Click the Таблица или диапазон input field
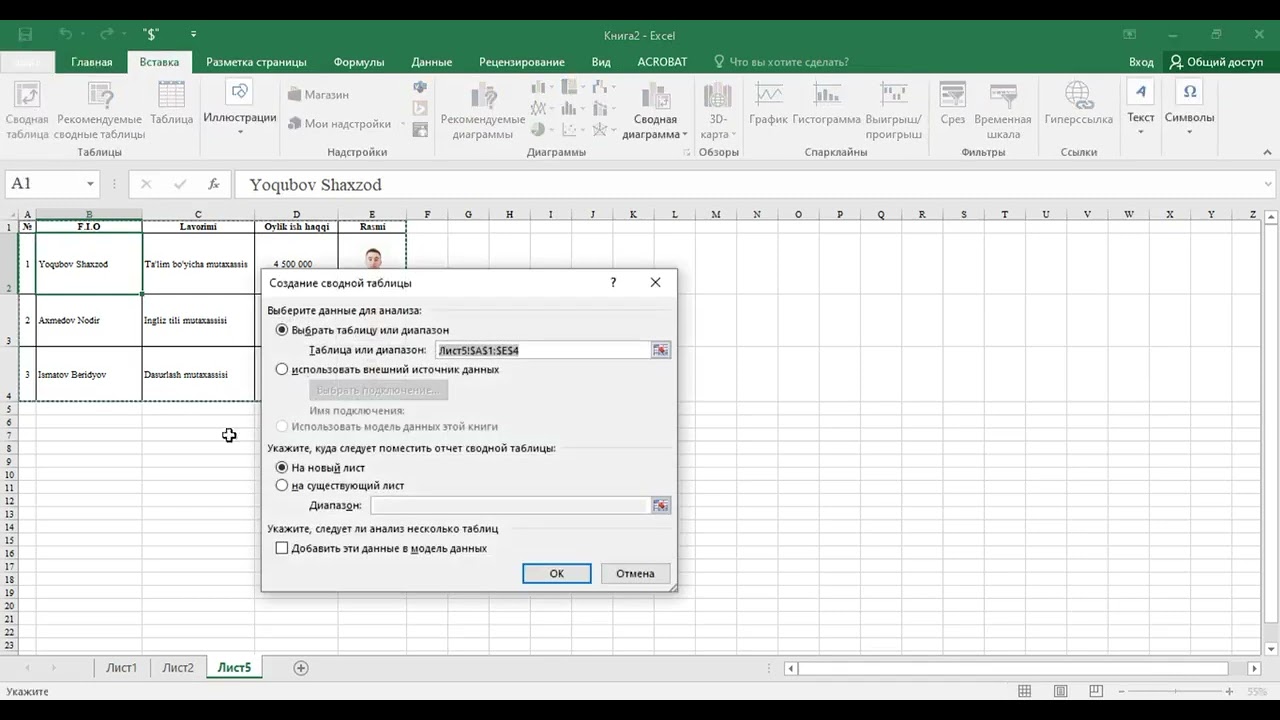 pyautogui.click(x=543, y=350)
